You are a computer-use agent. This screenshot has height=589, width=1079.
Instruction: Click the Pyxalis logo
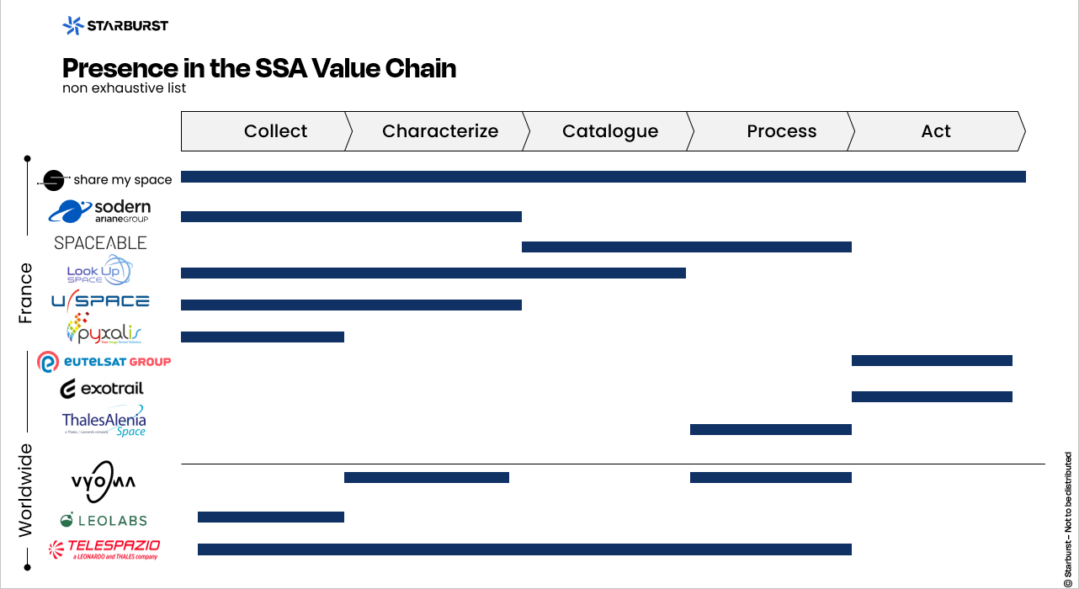tap(104, 330)
